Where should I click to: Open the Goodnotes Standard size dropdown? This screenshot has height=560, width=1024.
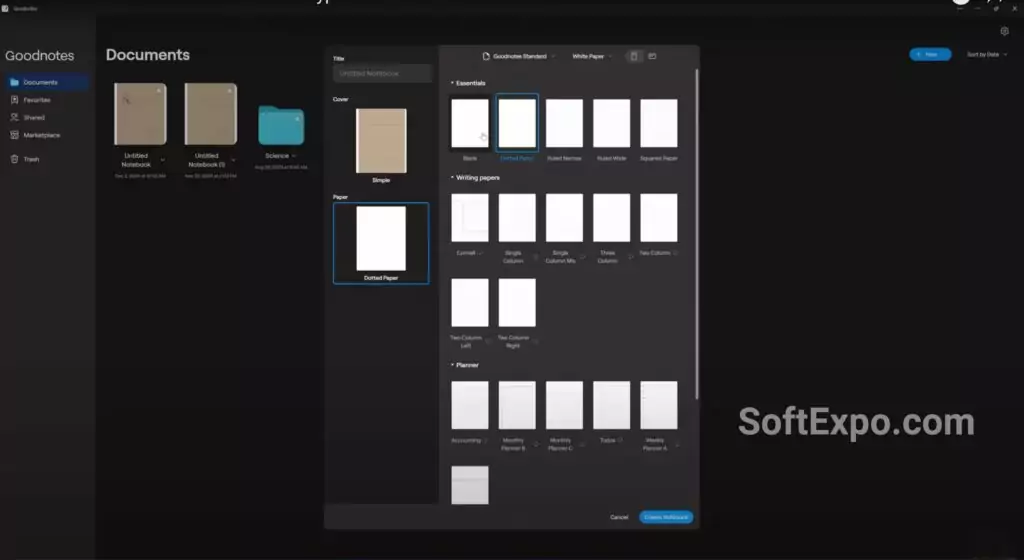(519, 56)
